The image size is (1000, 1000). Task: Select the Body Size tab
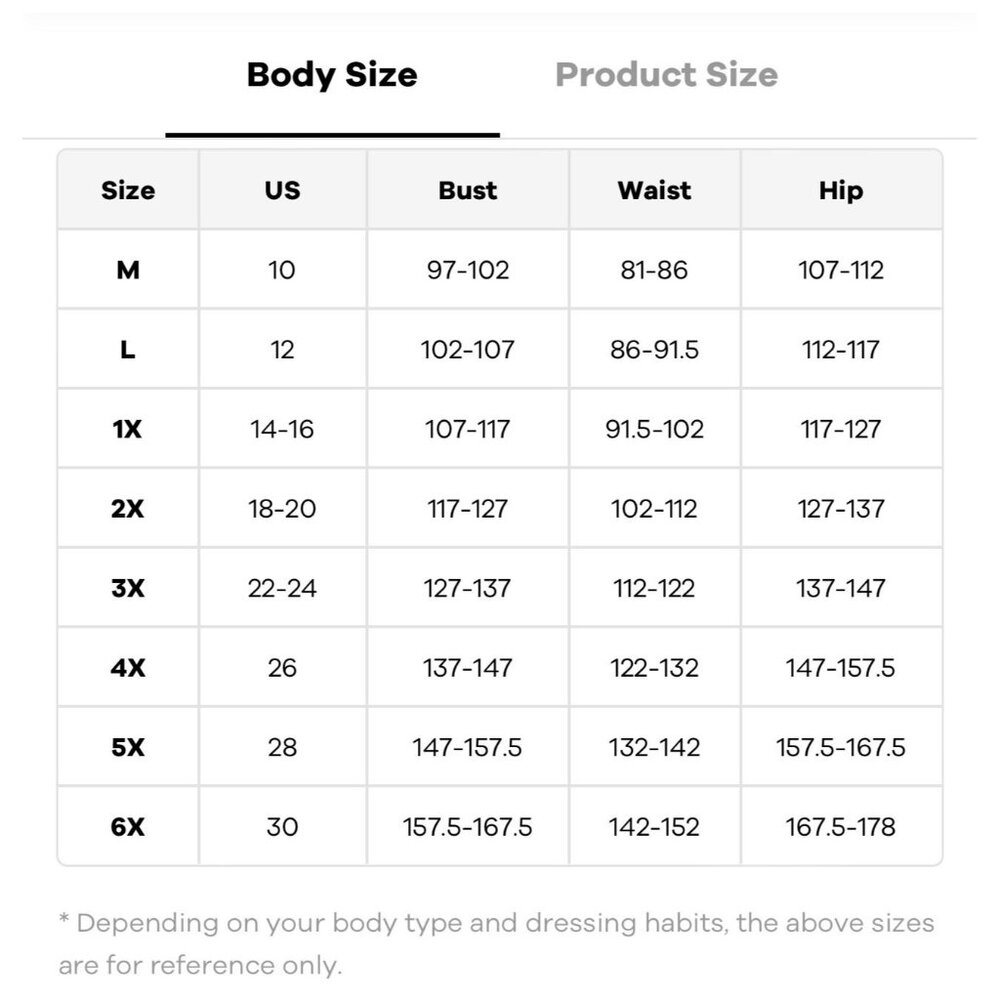coord(332,75)
